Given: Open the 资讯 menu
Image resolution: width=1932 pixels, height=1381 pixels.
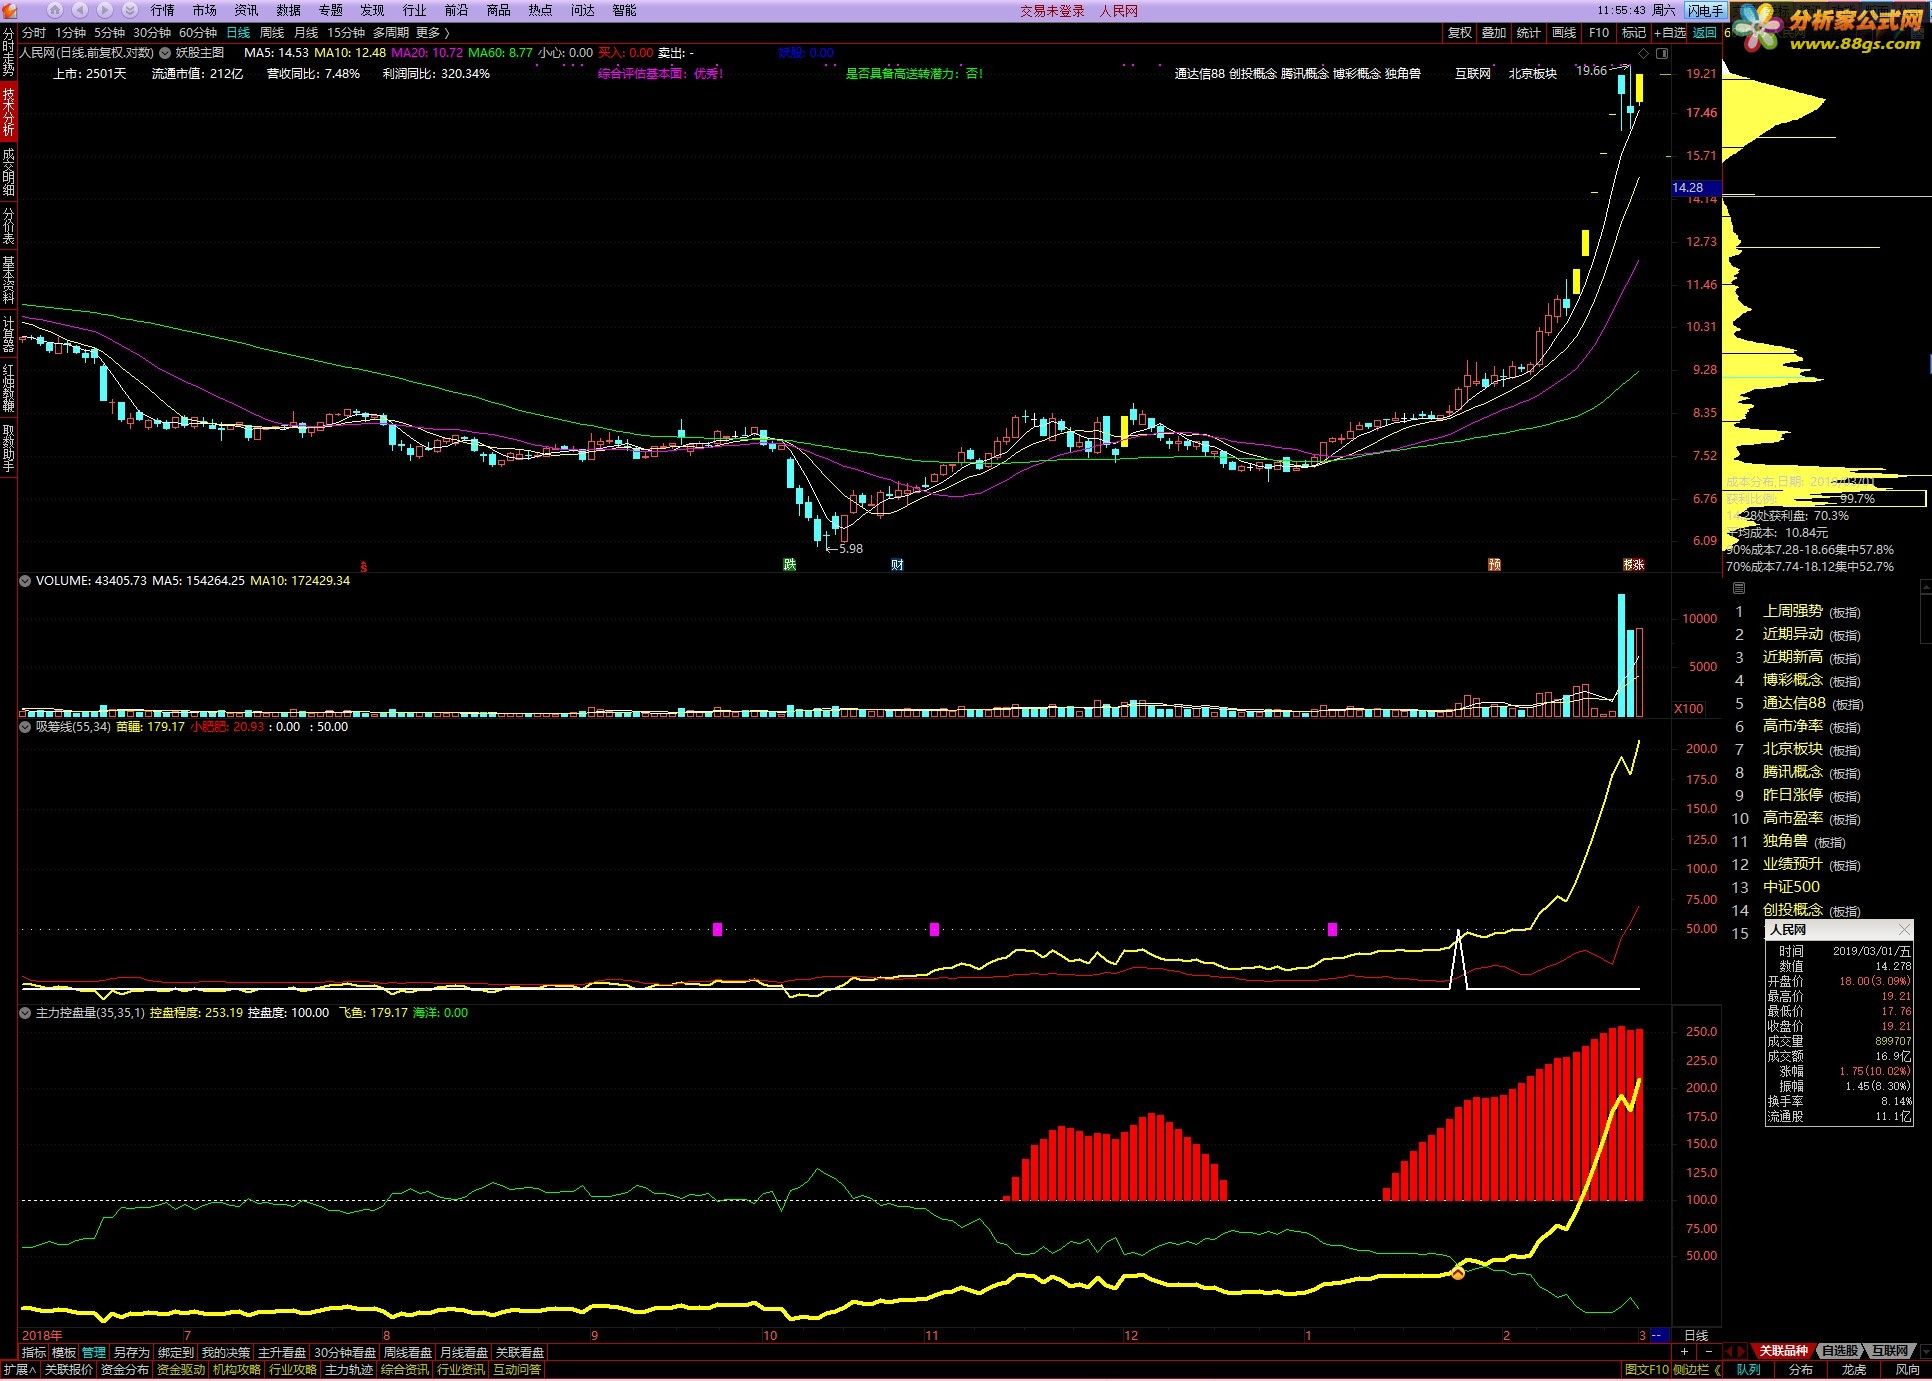Looking at the screenshot, I should (x=246, y=10).
